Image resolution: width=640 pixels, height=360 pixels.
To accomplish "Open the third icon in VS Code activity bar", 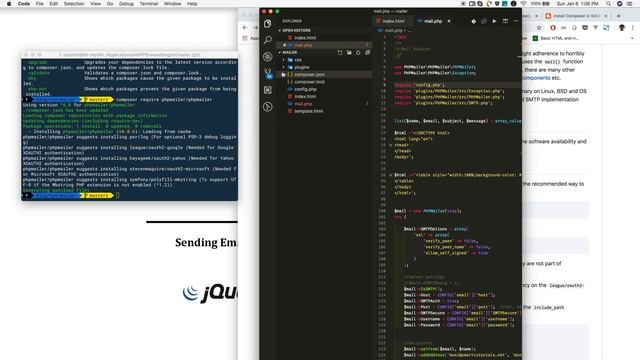I will (268, 56).
